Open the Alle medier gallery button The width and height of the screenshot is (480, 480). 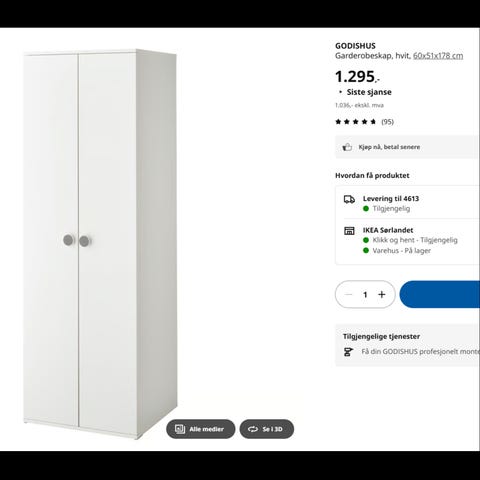click(x=200, y=429)
